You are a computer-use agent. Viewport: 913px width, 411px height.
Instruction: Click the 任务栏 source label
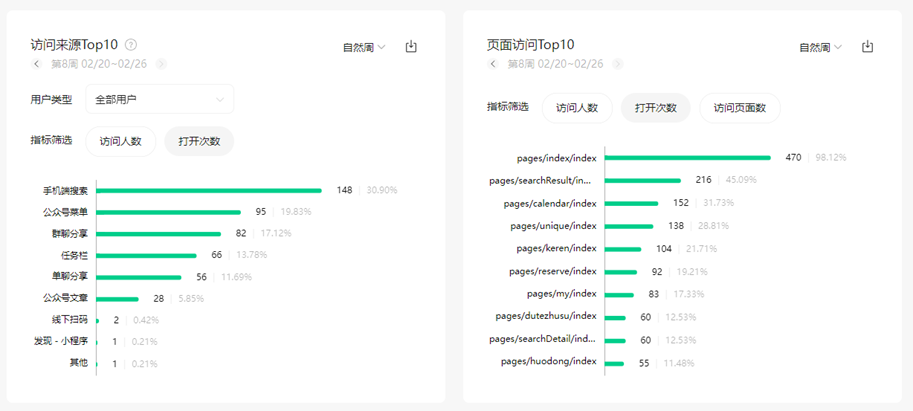click(x=74, y=255)
